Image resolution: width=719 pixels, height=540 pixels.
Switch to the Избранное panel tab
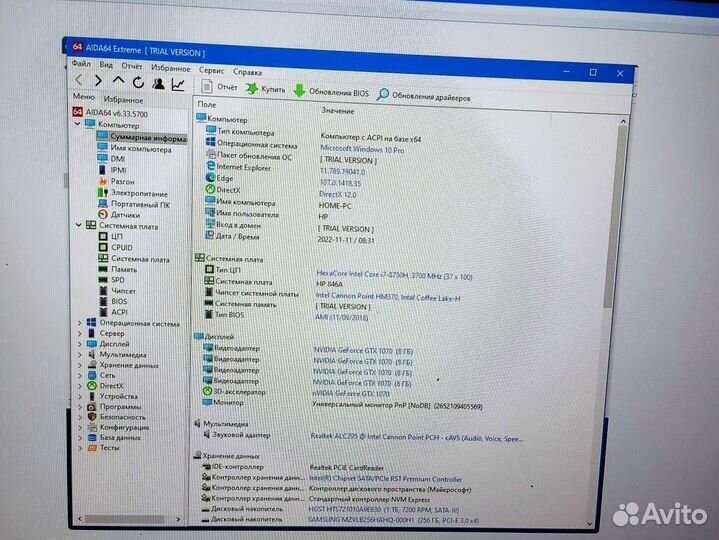click(123, 100)
